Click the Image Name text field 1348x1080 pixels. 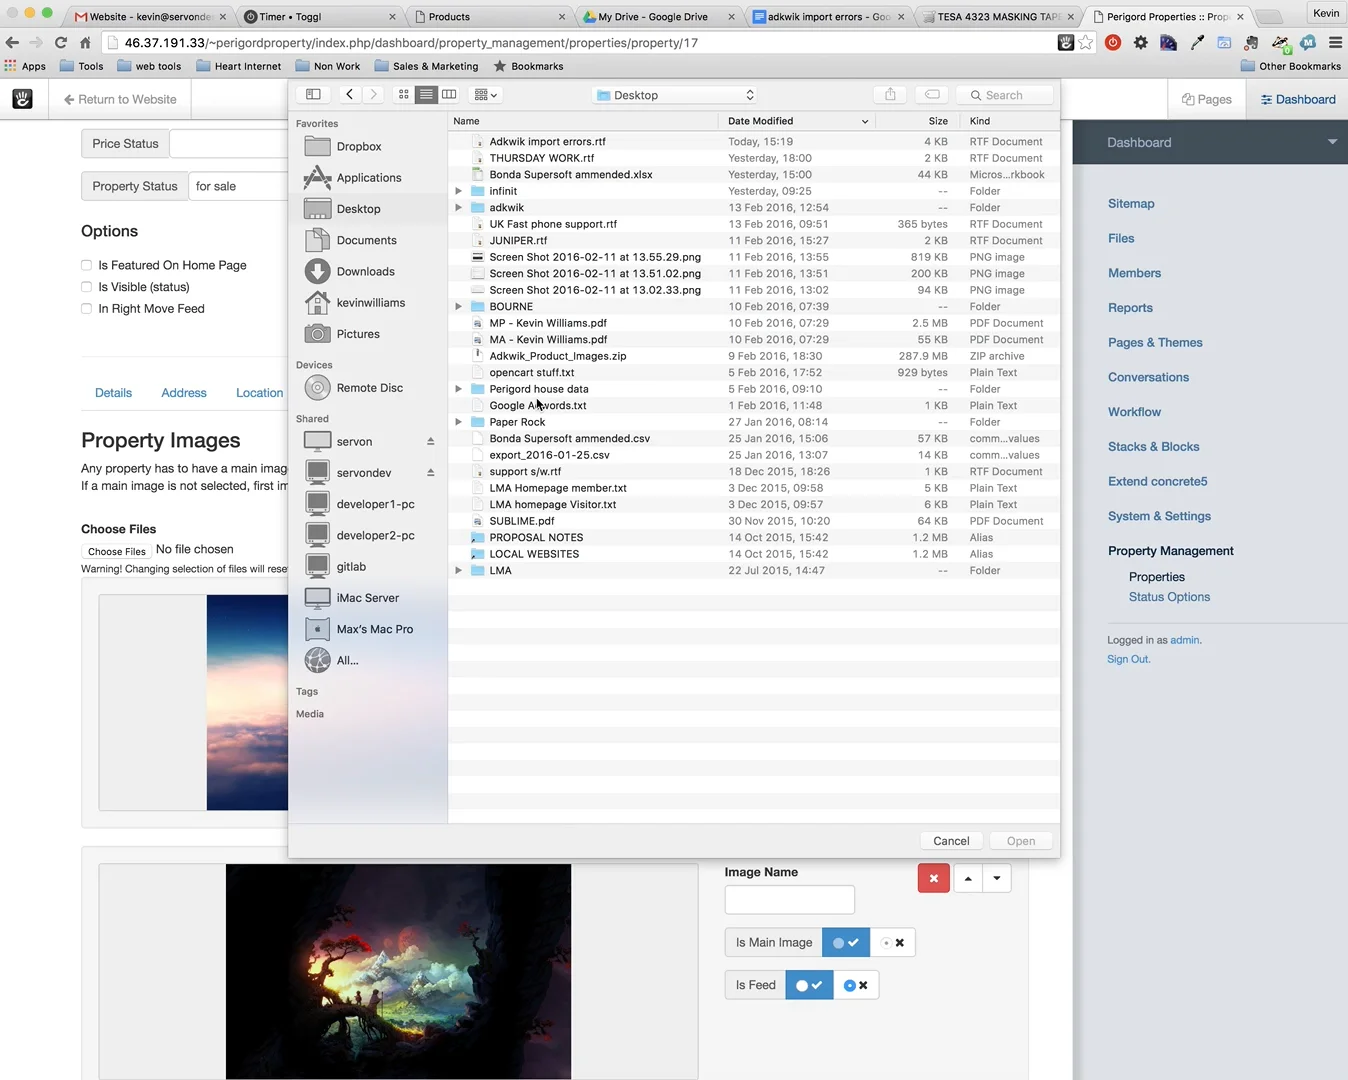[790, 900]
